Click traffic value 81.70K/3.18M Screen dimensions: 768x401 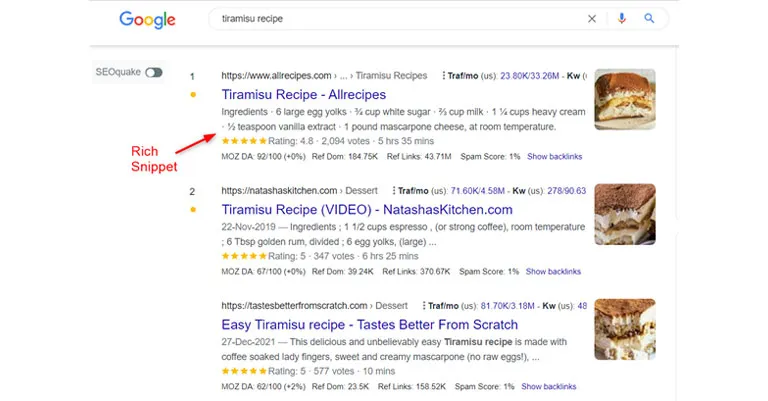pos(507,306)
